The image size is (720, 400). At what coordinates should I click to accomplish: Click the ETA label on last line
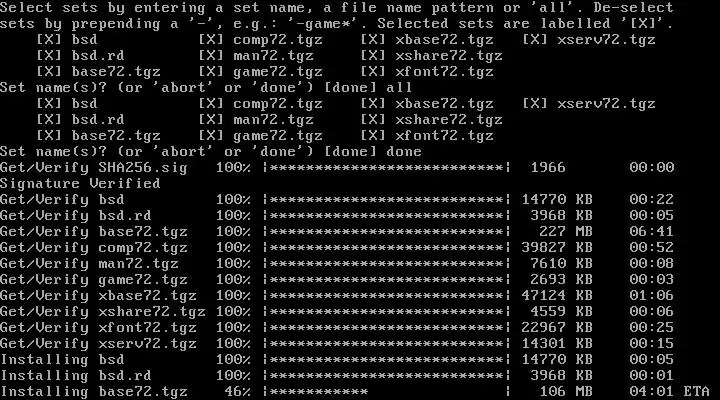[x=697, y=392]
